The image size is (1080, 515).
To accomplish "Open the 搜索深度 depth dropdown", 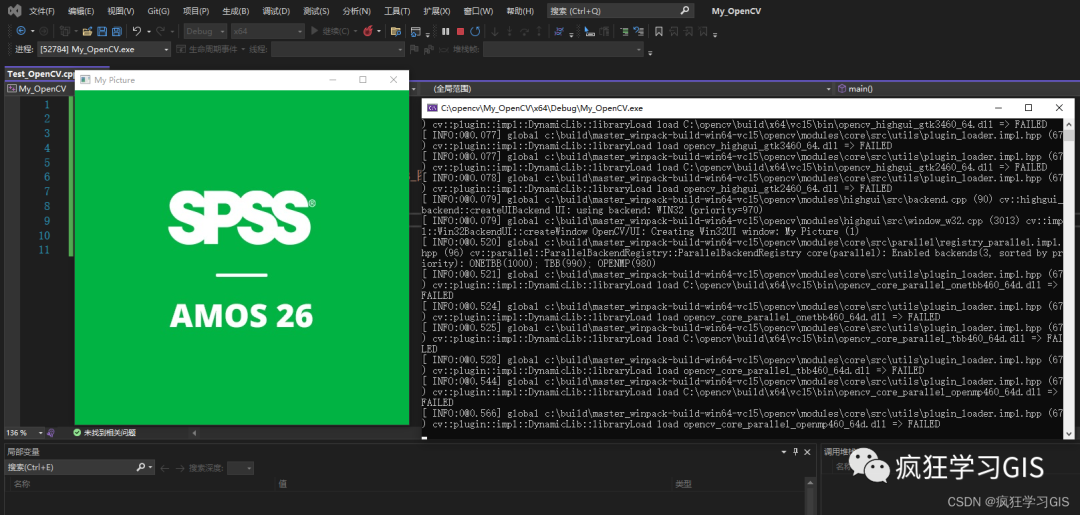I will (240, 468).
